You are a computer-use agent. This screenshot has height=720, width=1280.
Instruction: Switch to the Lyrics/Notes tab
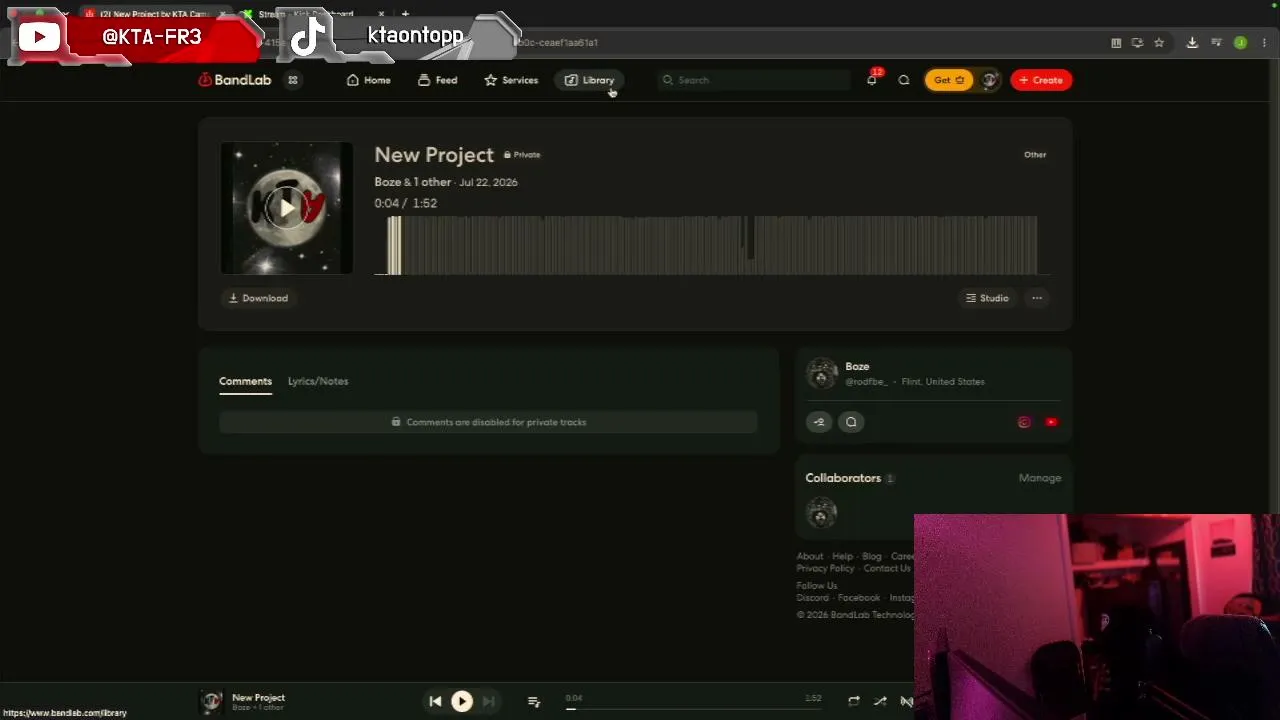tap(318, 381)
